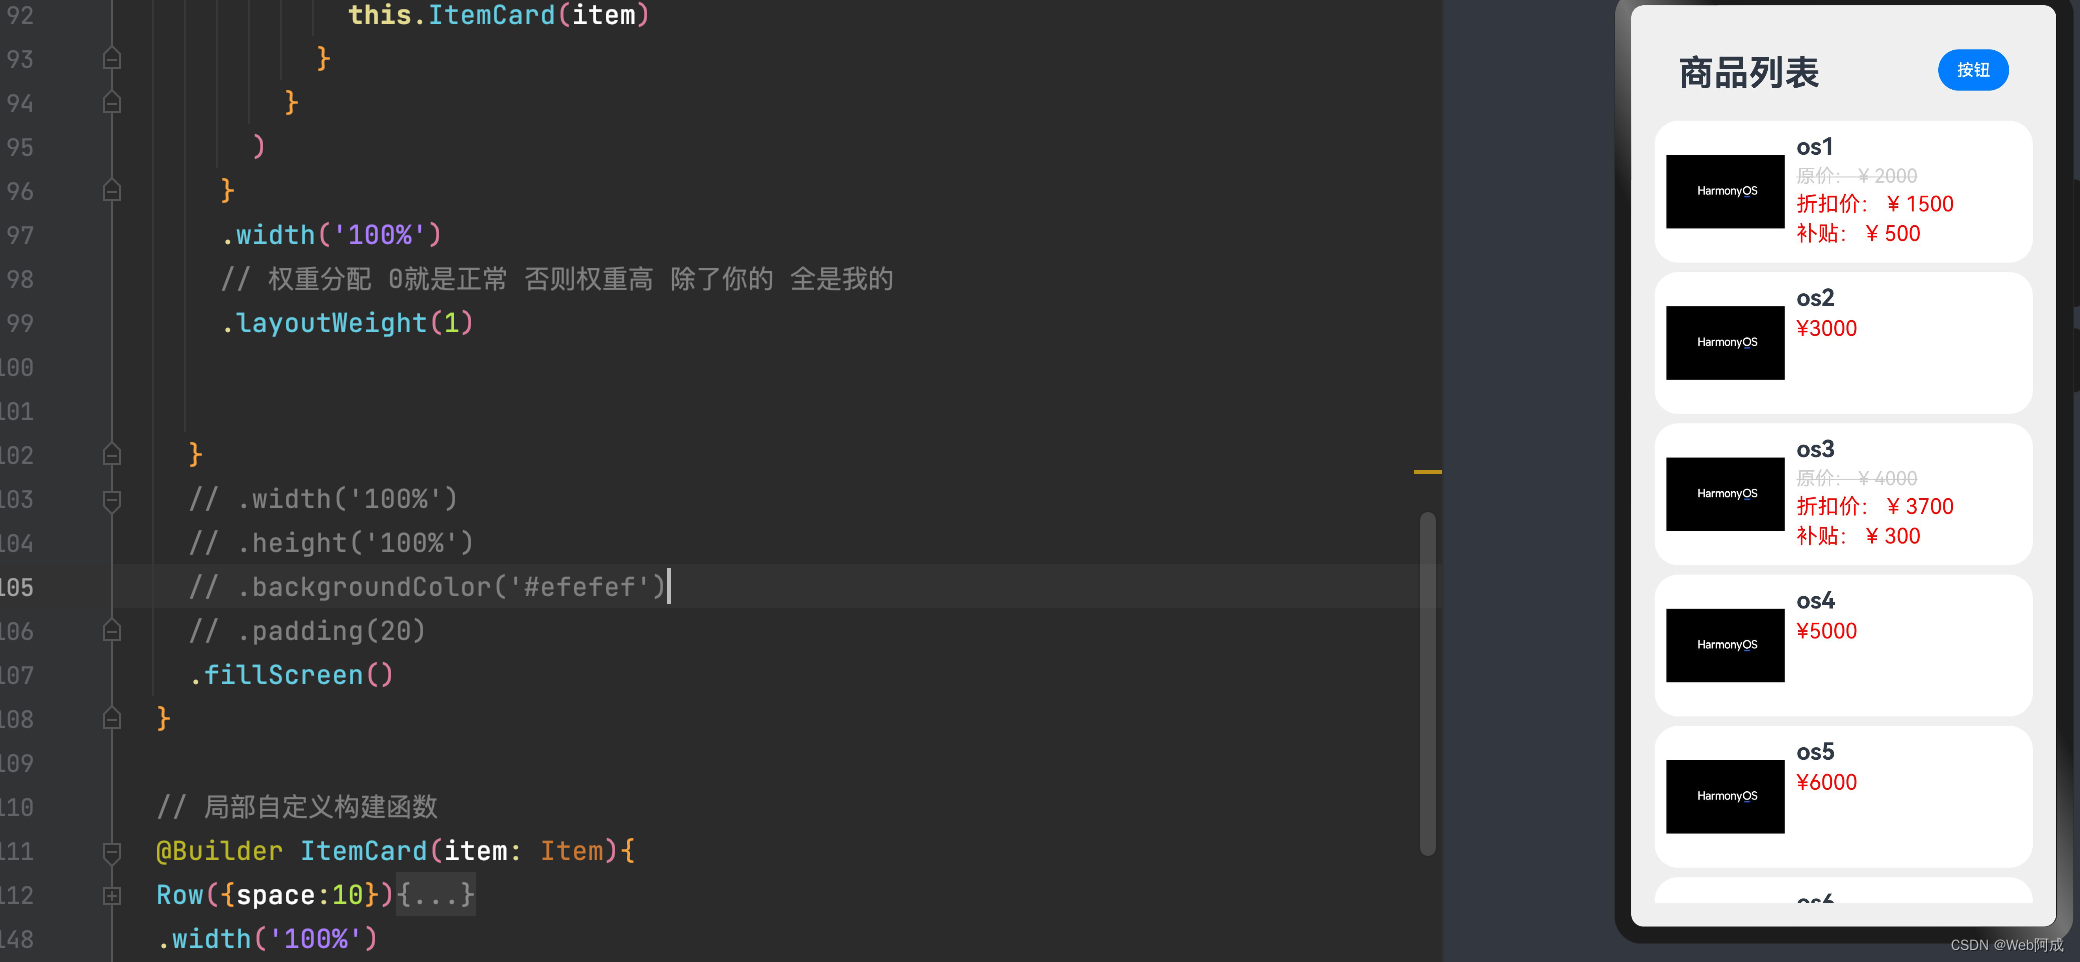Select the os3 HarmonyOS thumbnail image
Image resolution: width=2080 pixels, height=962 pixels.
pos(1725,494)
